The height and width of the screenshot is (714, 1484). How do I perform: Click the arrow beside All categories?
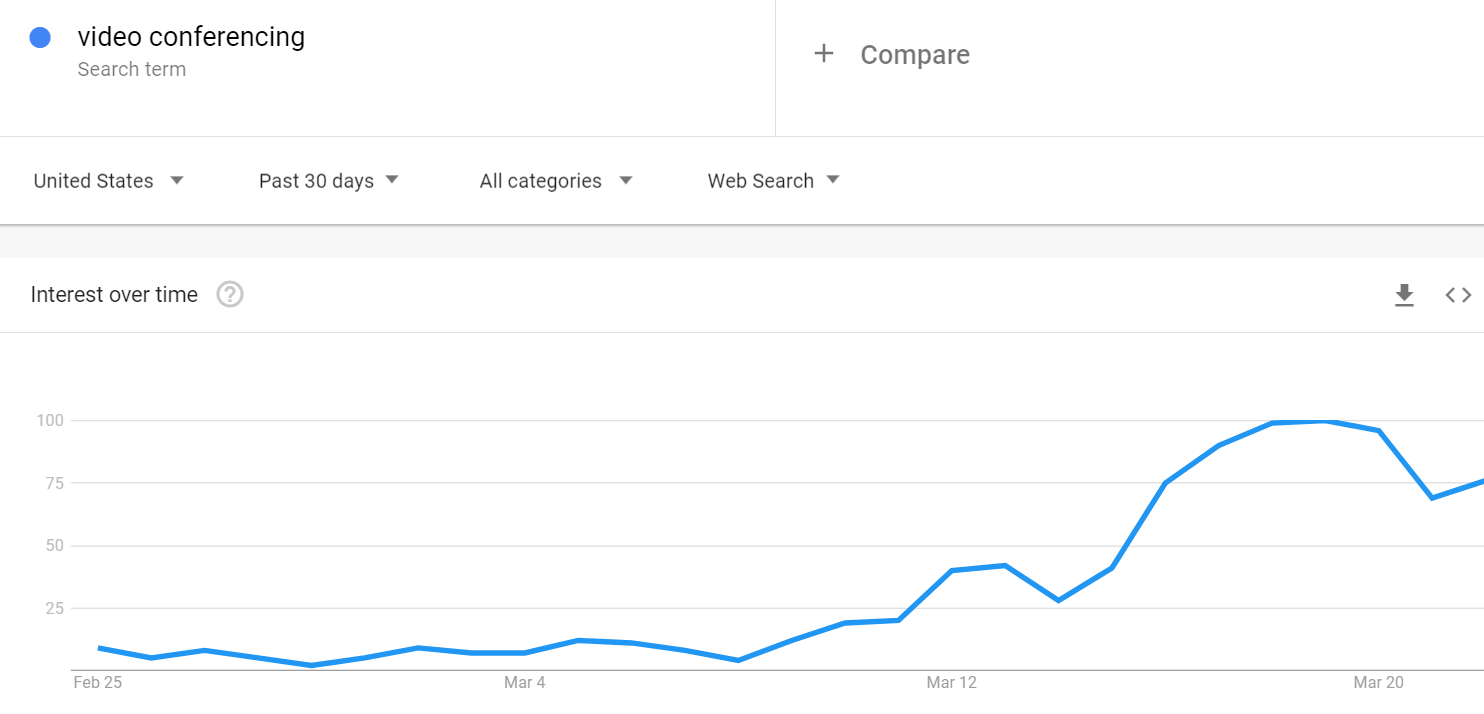626,181
